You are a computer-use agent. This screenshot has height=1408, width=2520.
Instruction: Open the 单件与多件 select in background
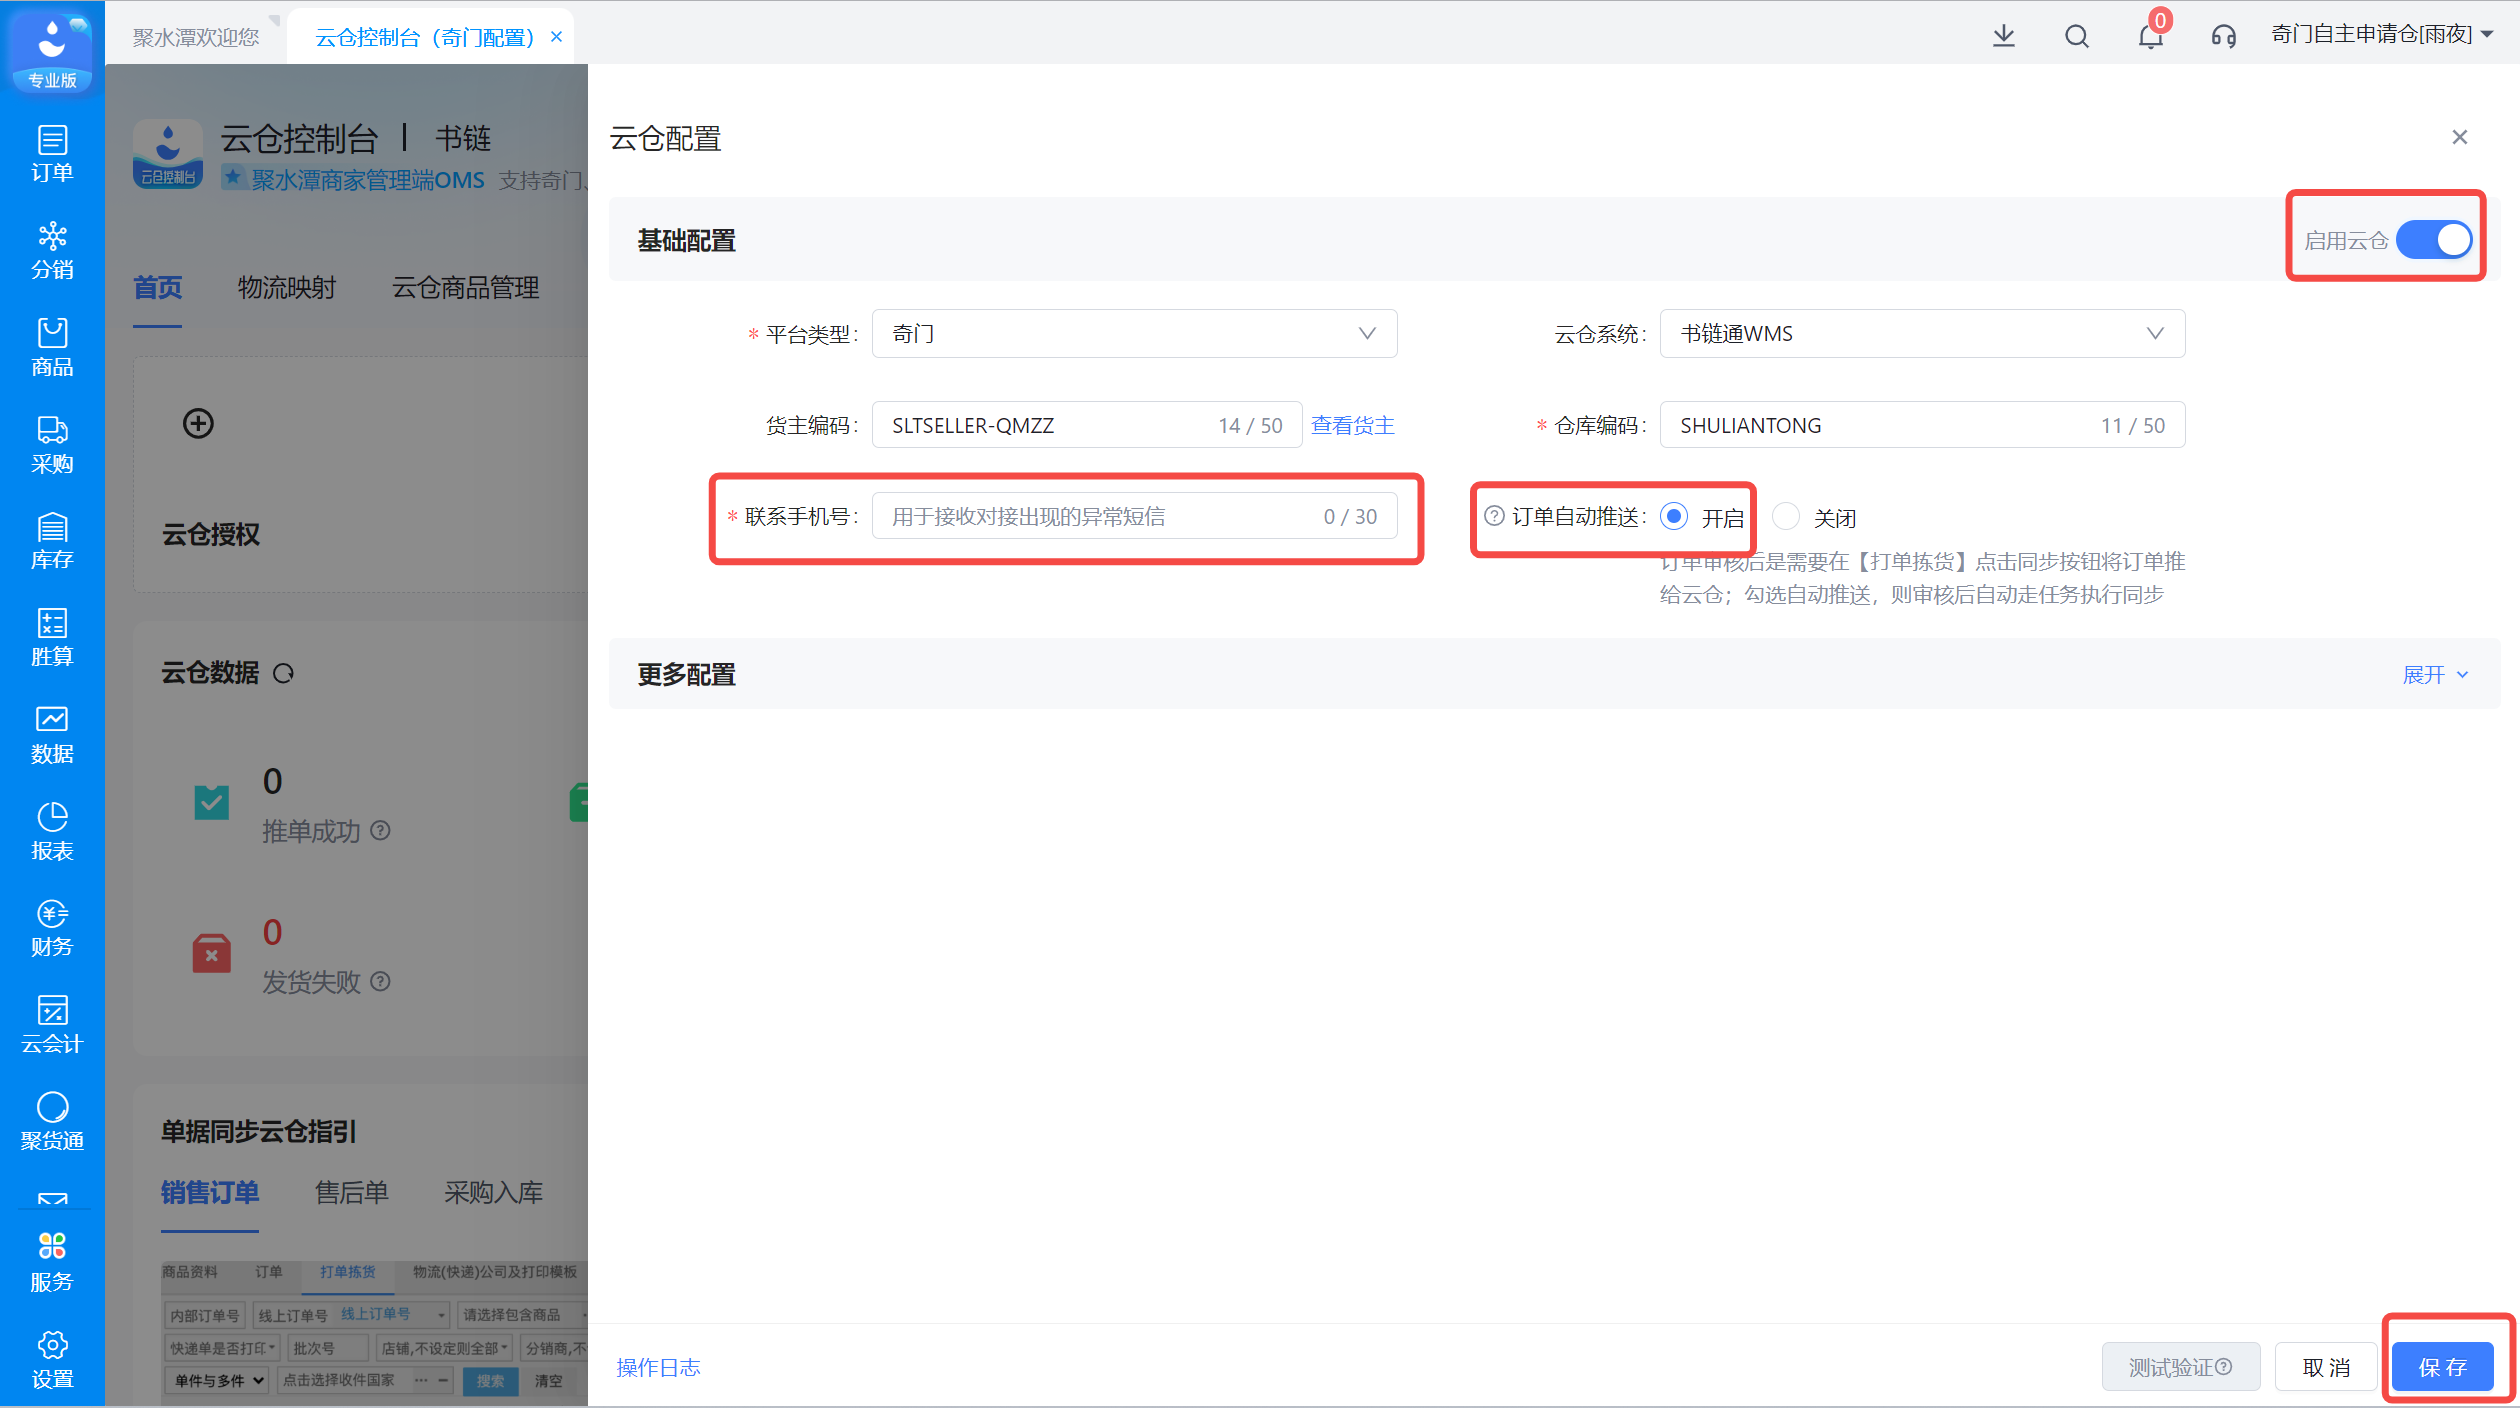tap(217, 1381)
